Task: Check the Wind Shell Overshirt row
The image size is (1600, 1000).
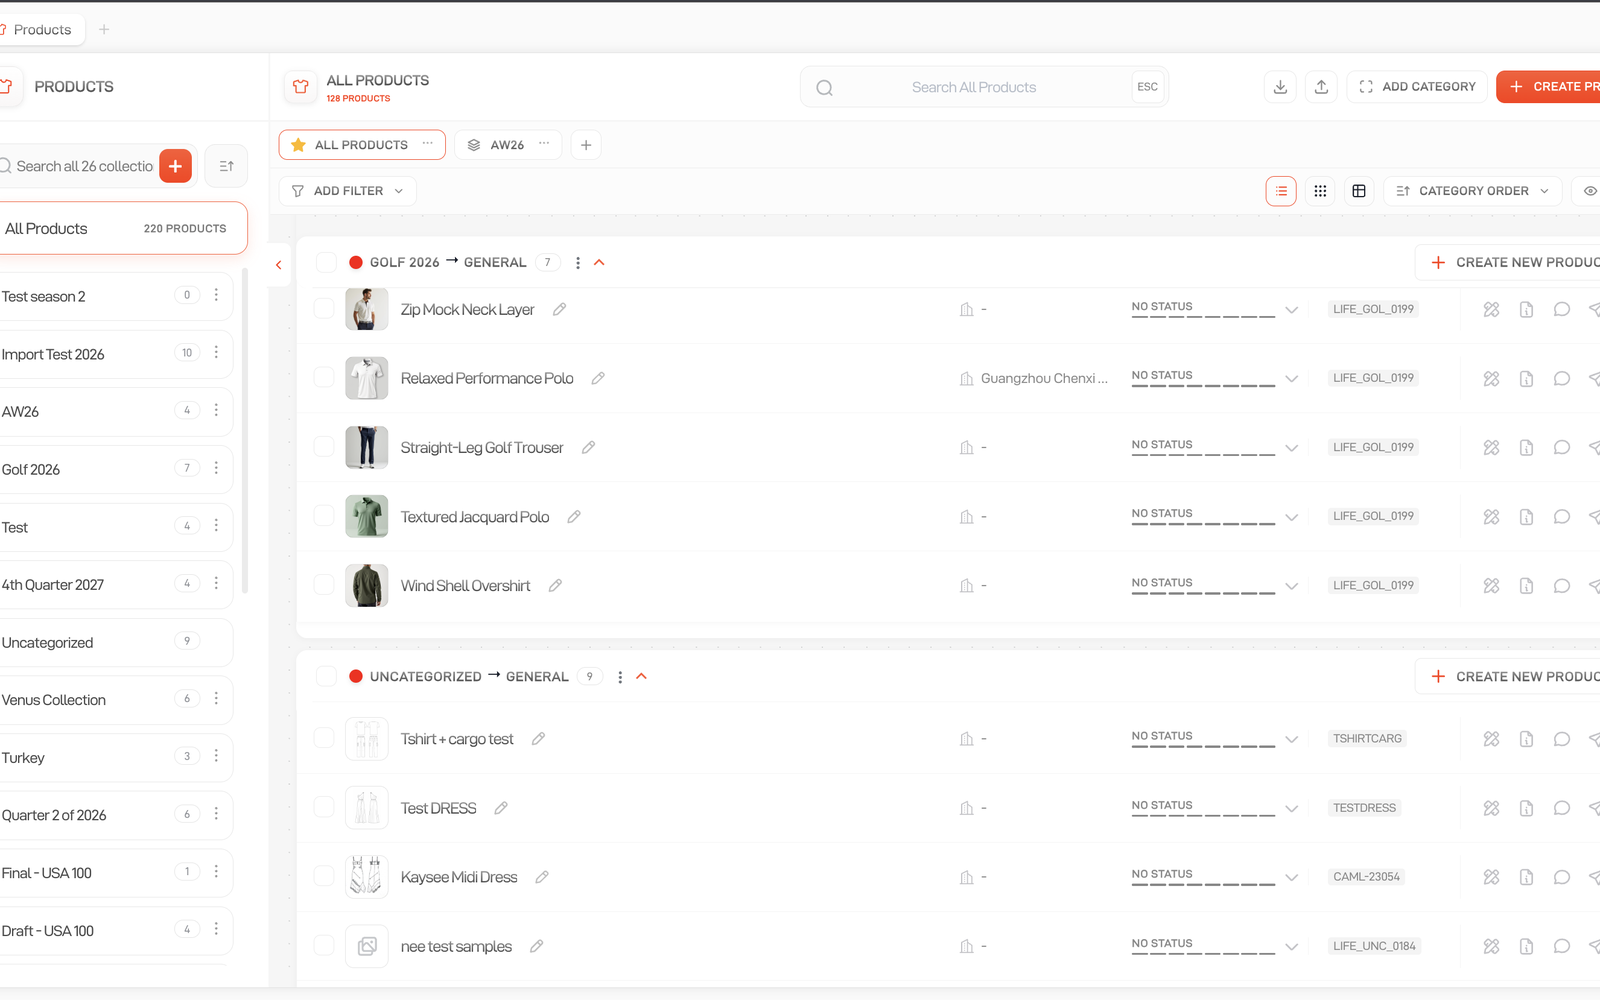Action: [x=324, y=584]
